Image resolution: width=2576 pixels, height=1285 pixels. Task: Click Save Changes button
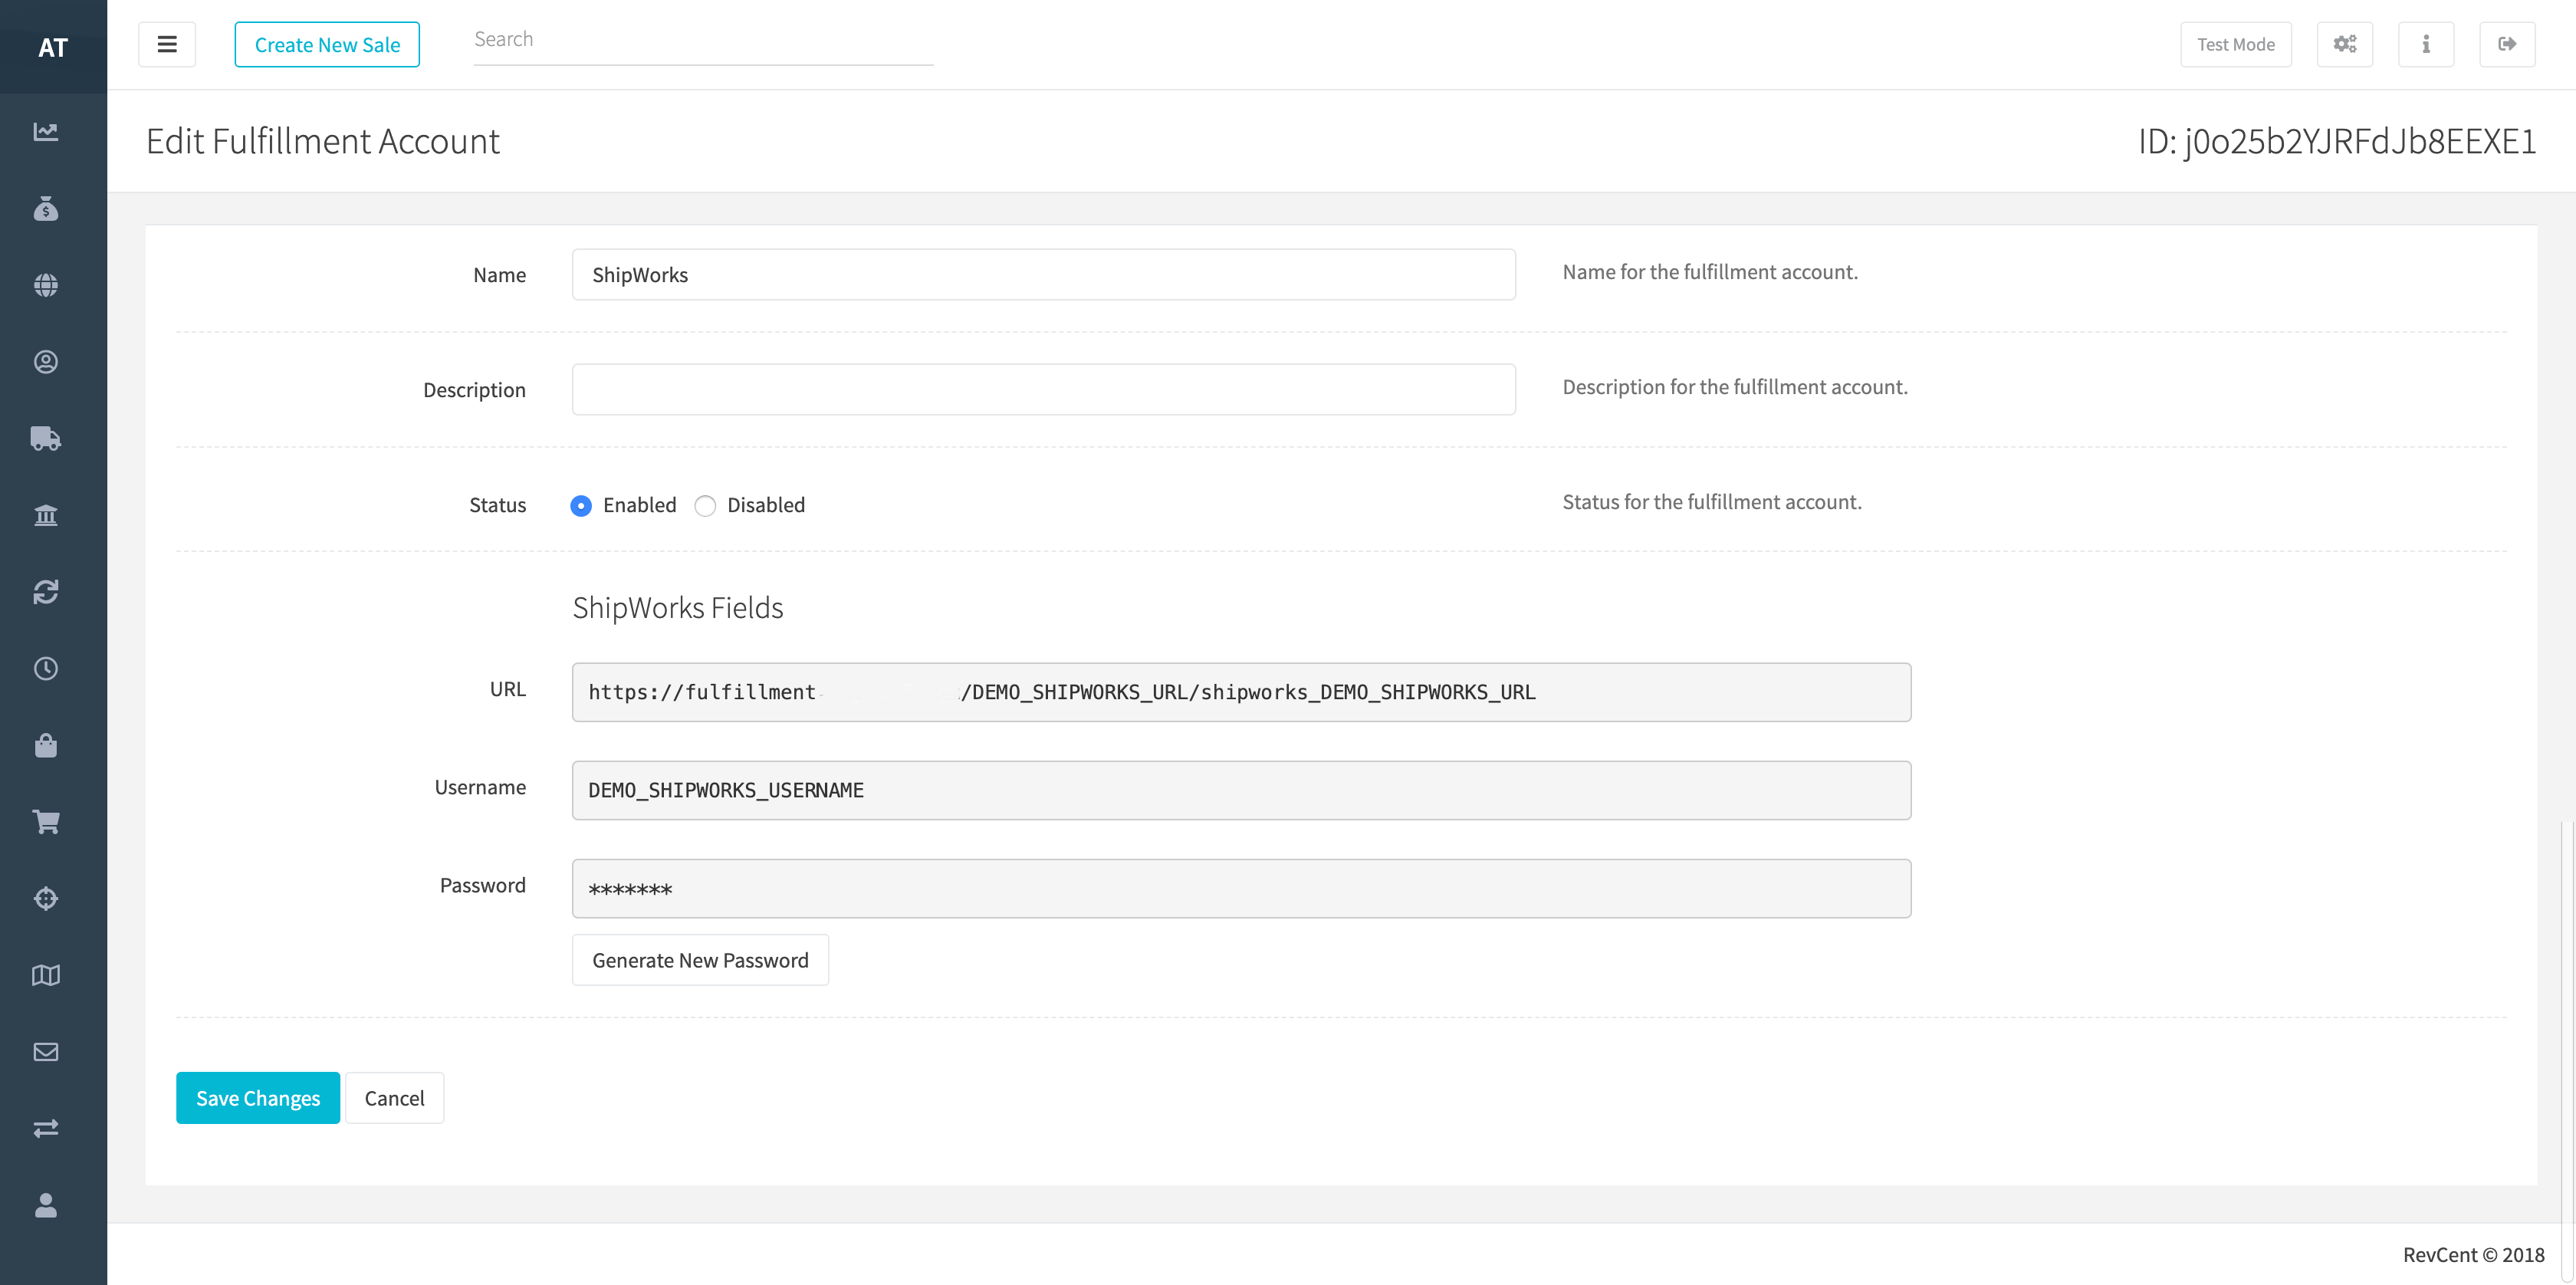click(x=258, y=1098)
